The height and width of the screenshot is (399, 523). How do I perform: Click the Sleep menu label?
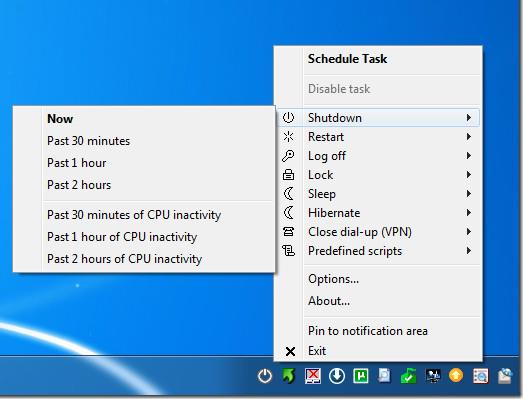322,194
